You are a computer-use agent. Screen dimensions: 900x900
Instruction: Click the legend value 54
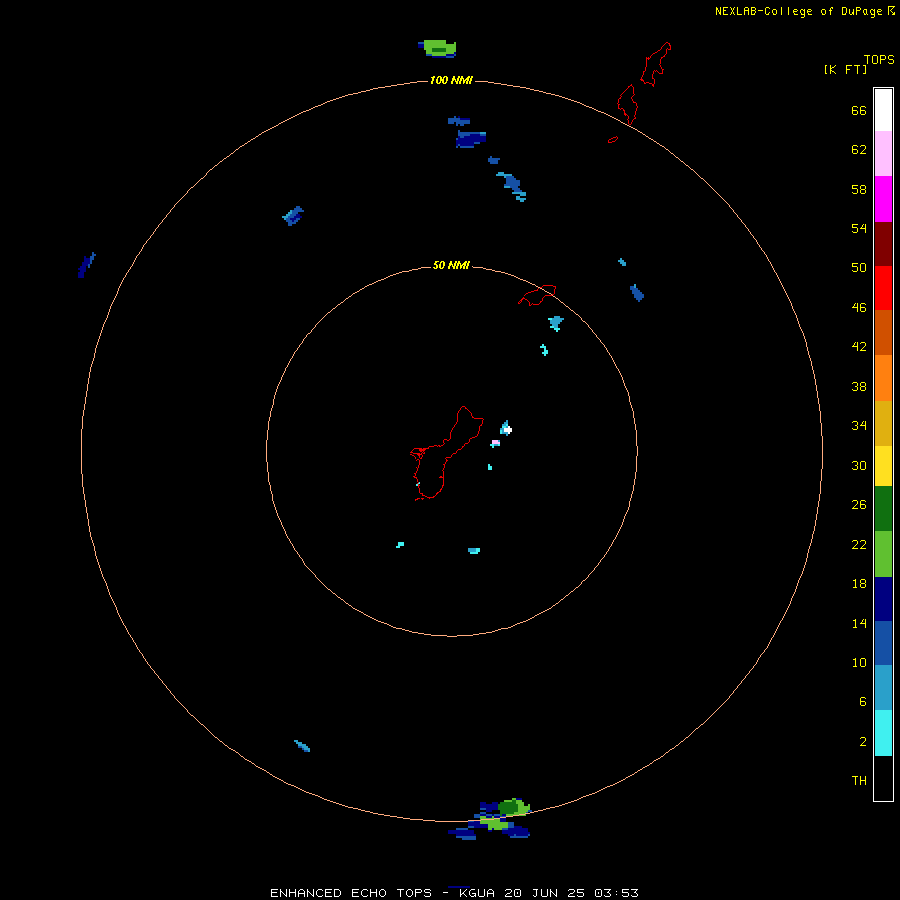pos(859,228)
